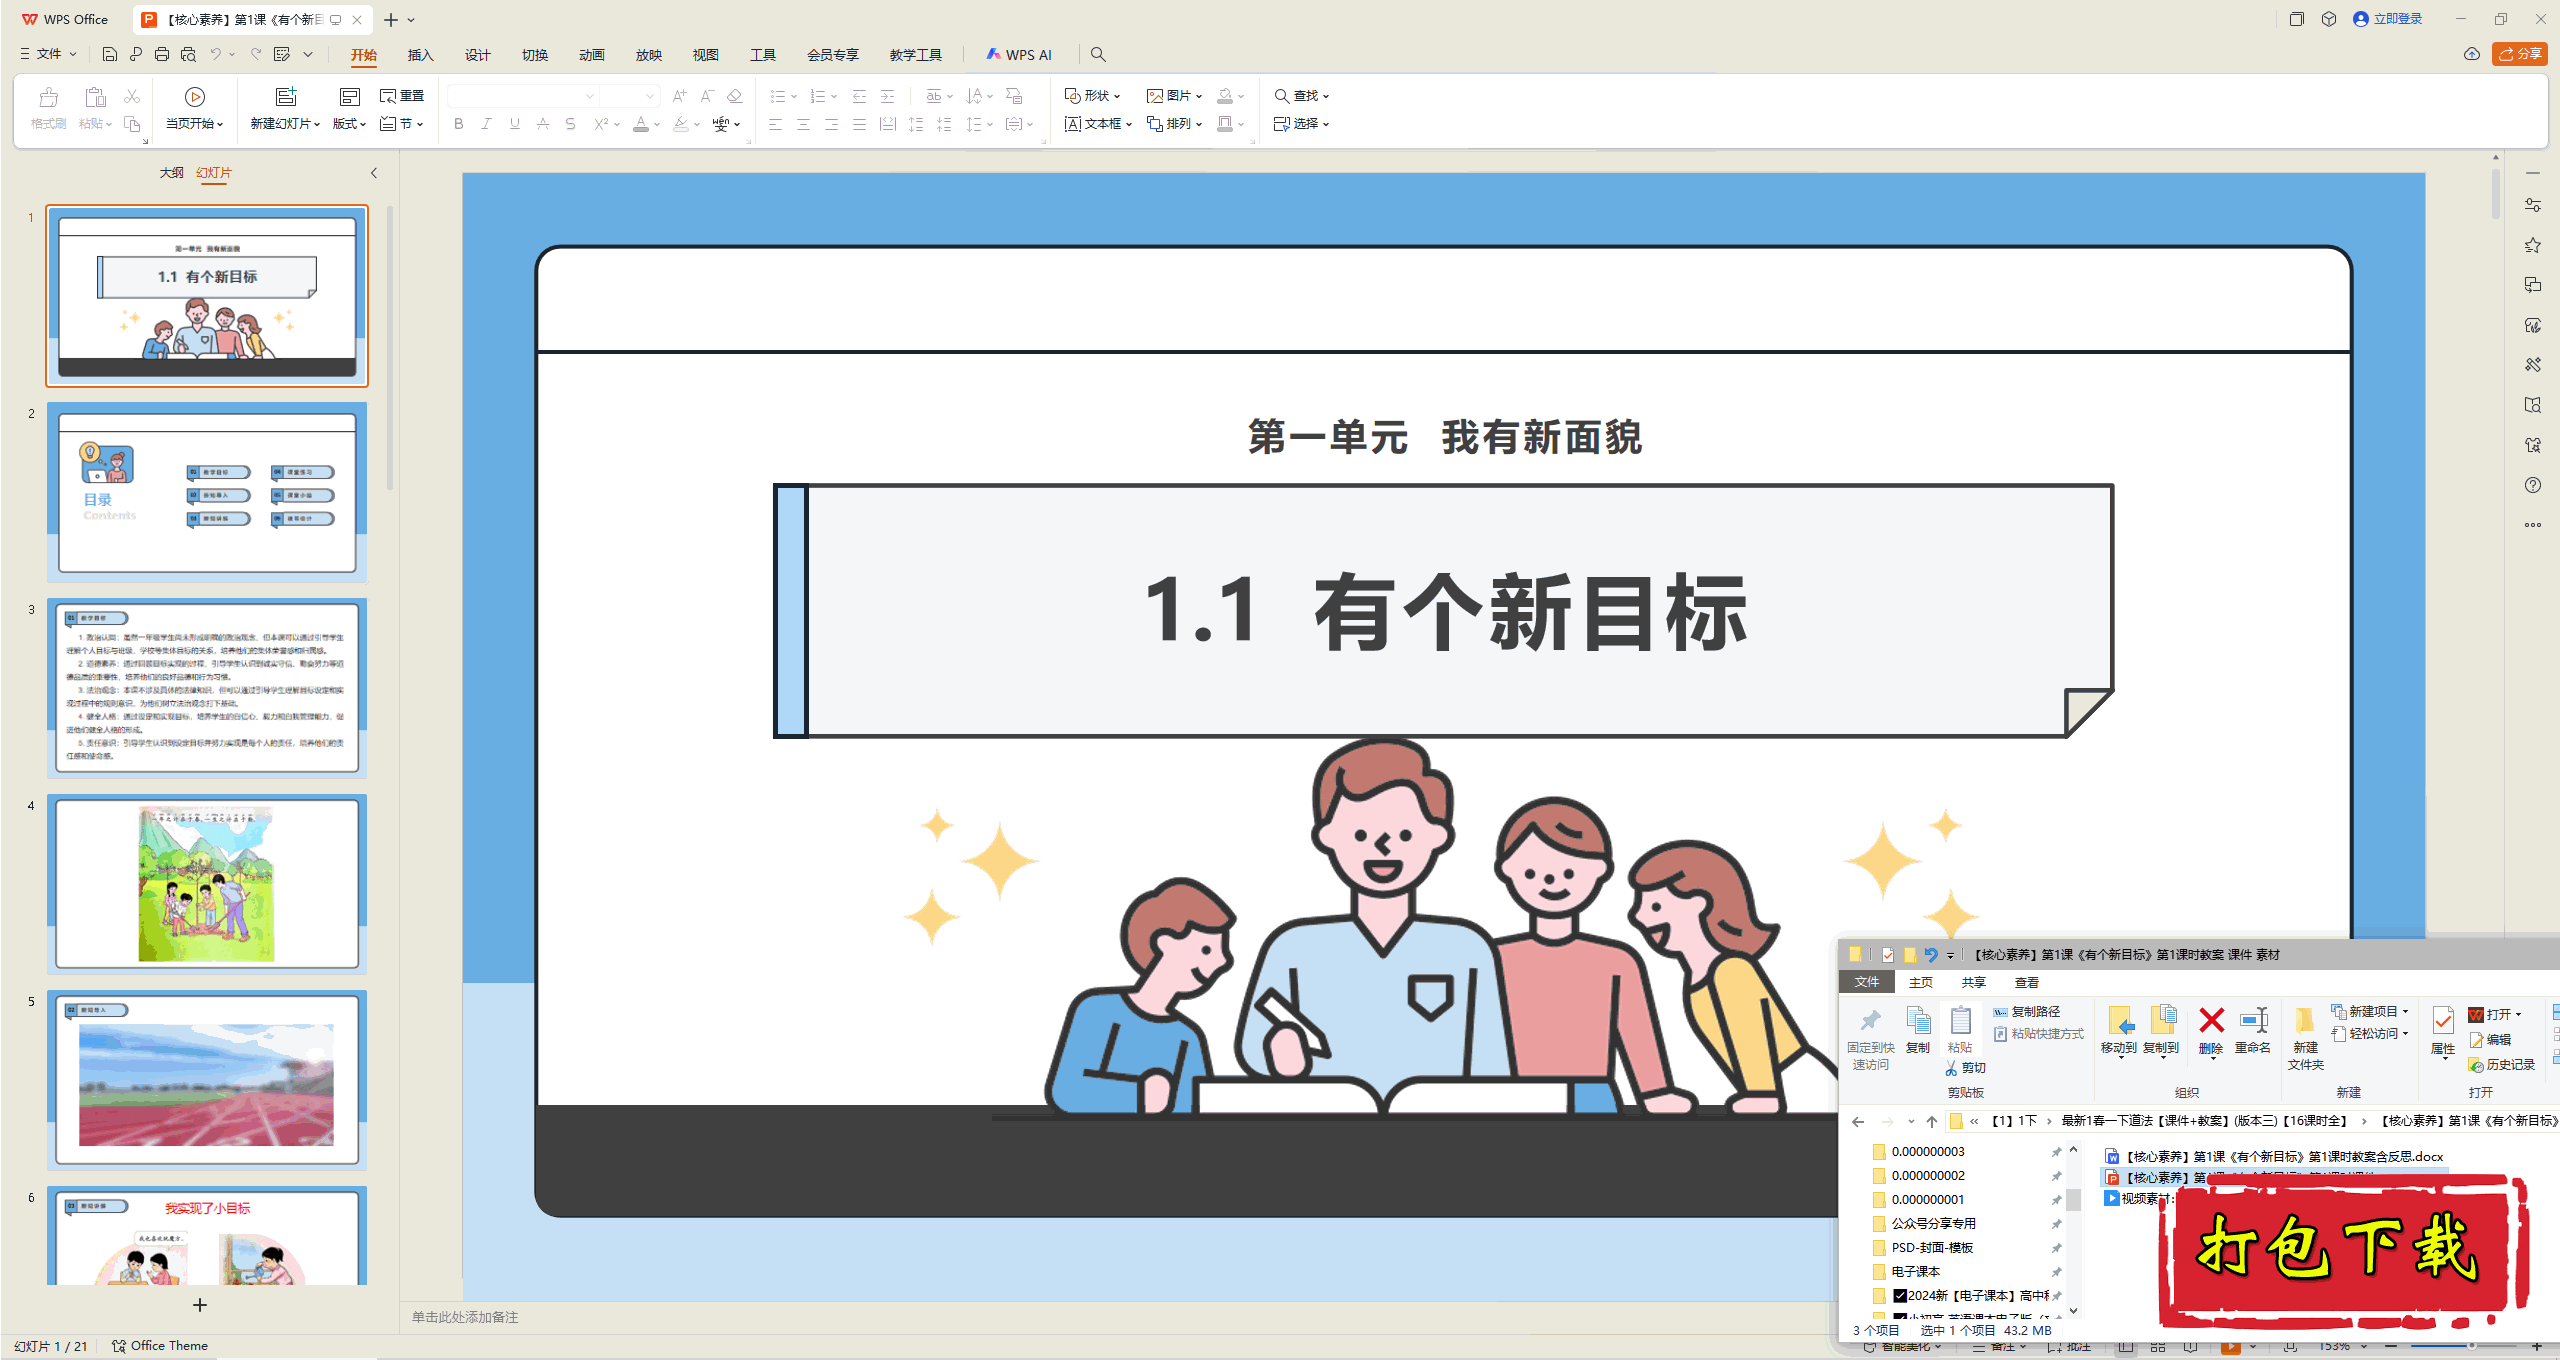Click the cloud sync icon near Share
This screenshot has width=2560, height=1360.
(2472, 54)
